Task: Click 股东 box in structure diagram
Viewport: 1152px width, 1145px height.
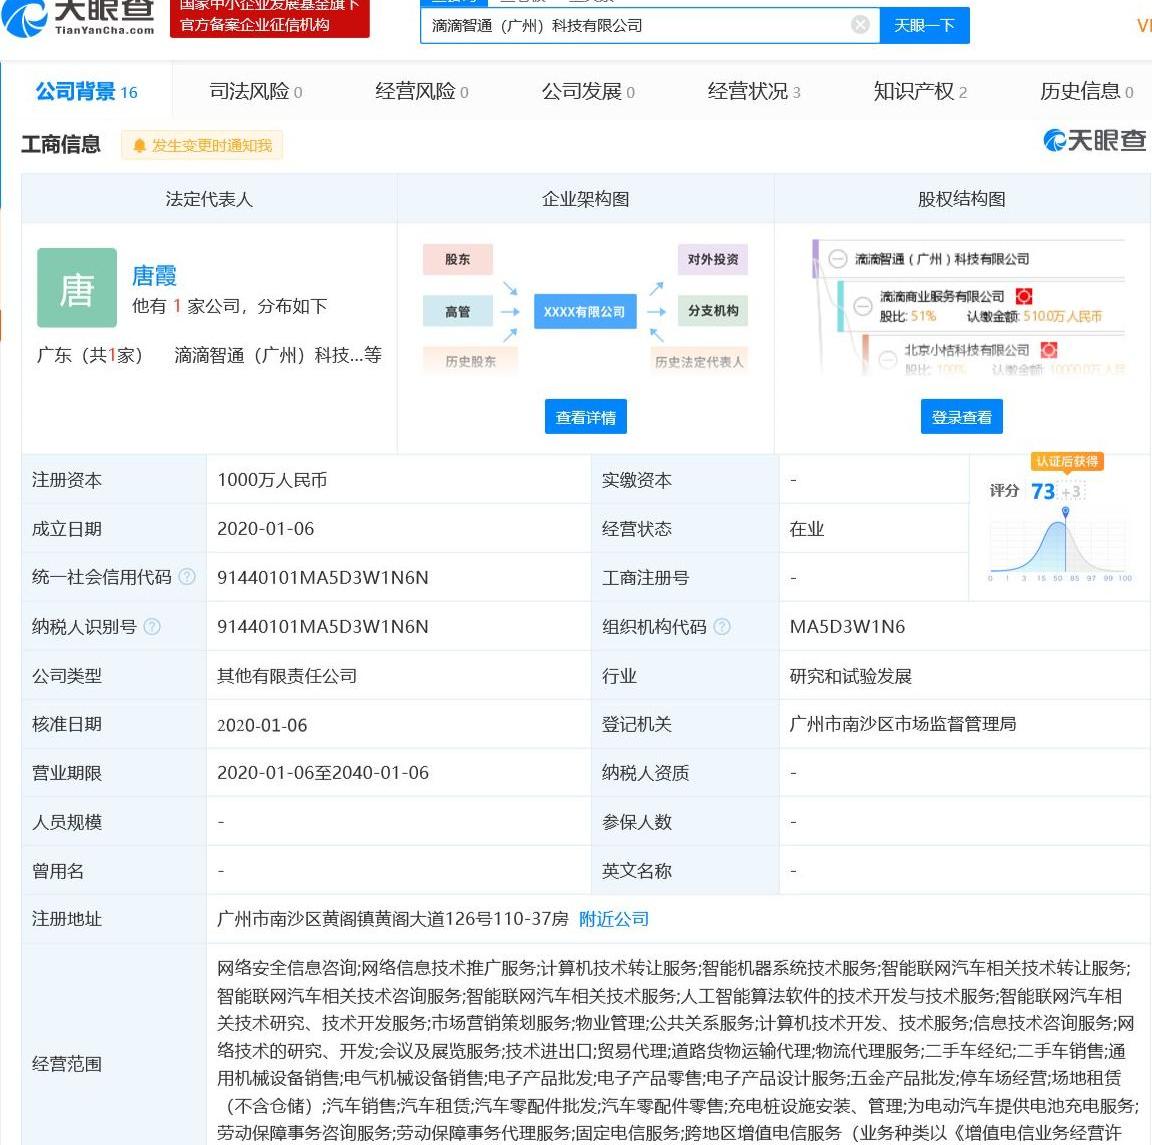Action: click(x=457, y=259)
